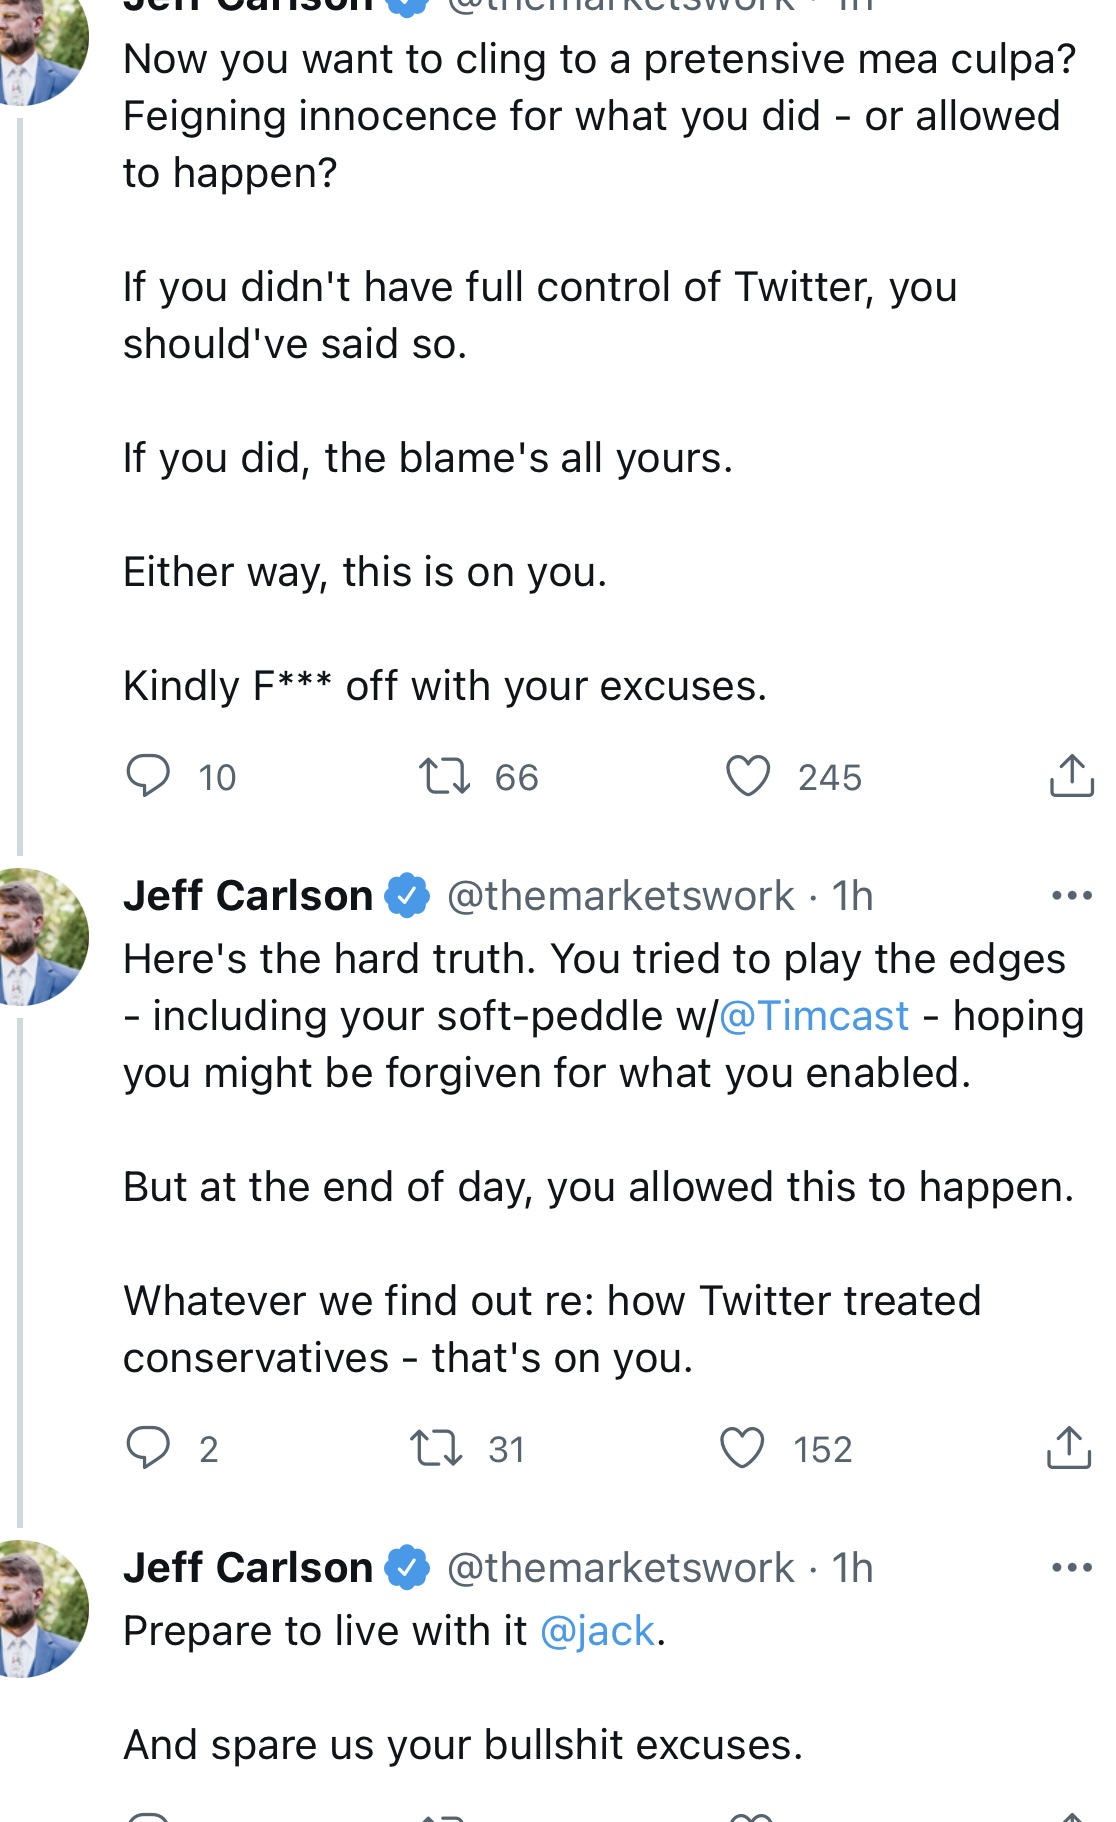Share the 'Kindly F*** off' tweet
1116x1822 pixels.
click(x=1072, y=775)
